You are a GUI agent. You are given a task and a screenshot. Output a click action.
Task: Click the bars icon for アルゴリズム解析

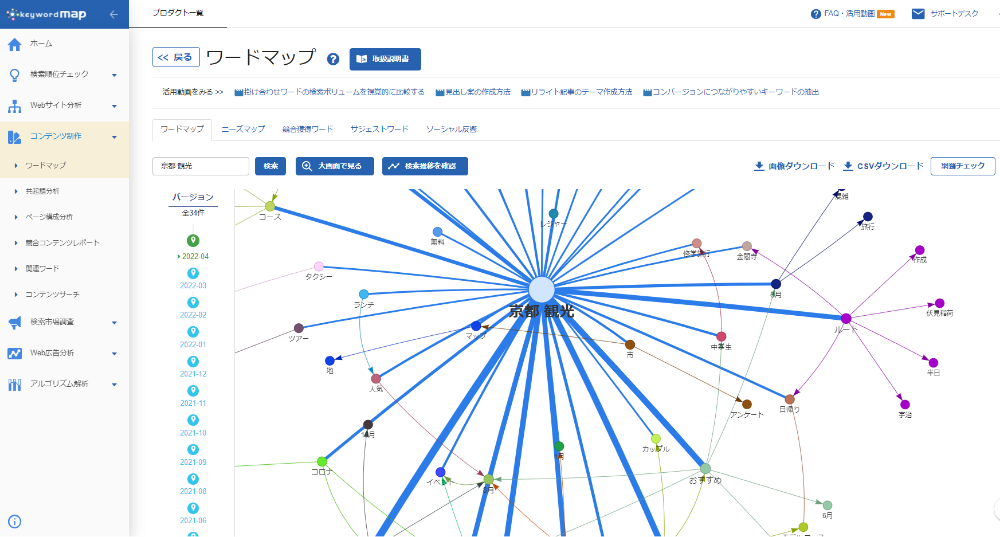15,384
